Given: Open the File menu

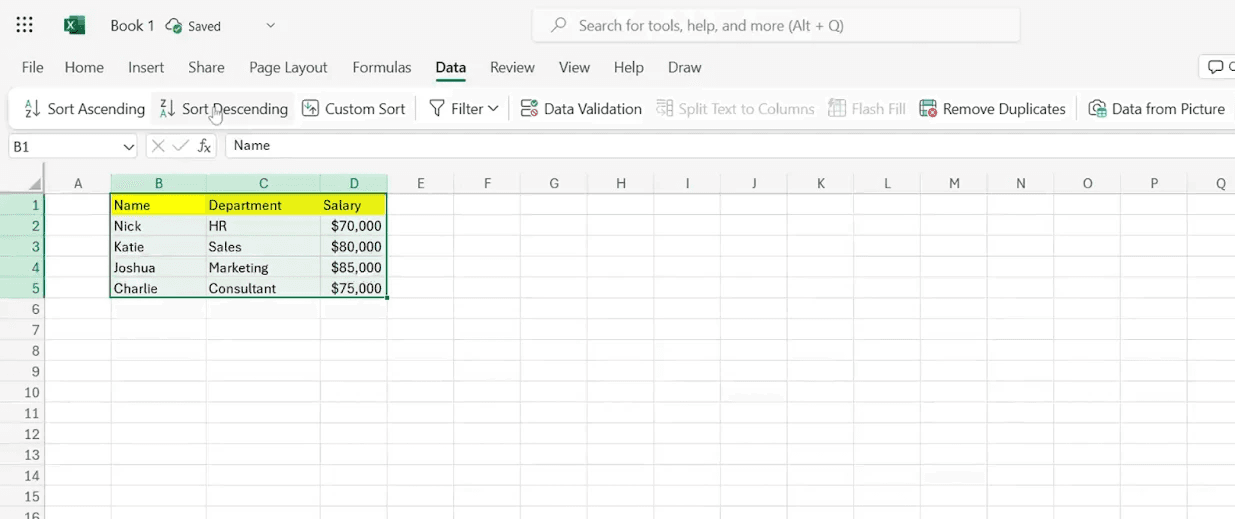Looking at the screenshot, I should pyautogui.click(x=33, y=67).
